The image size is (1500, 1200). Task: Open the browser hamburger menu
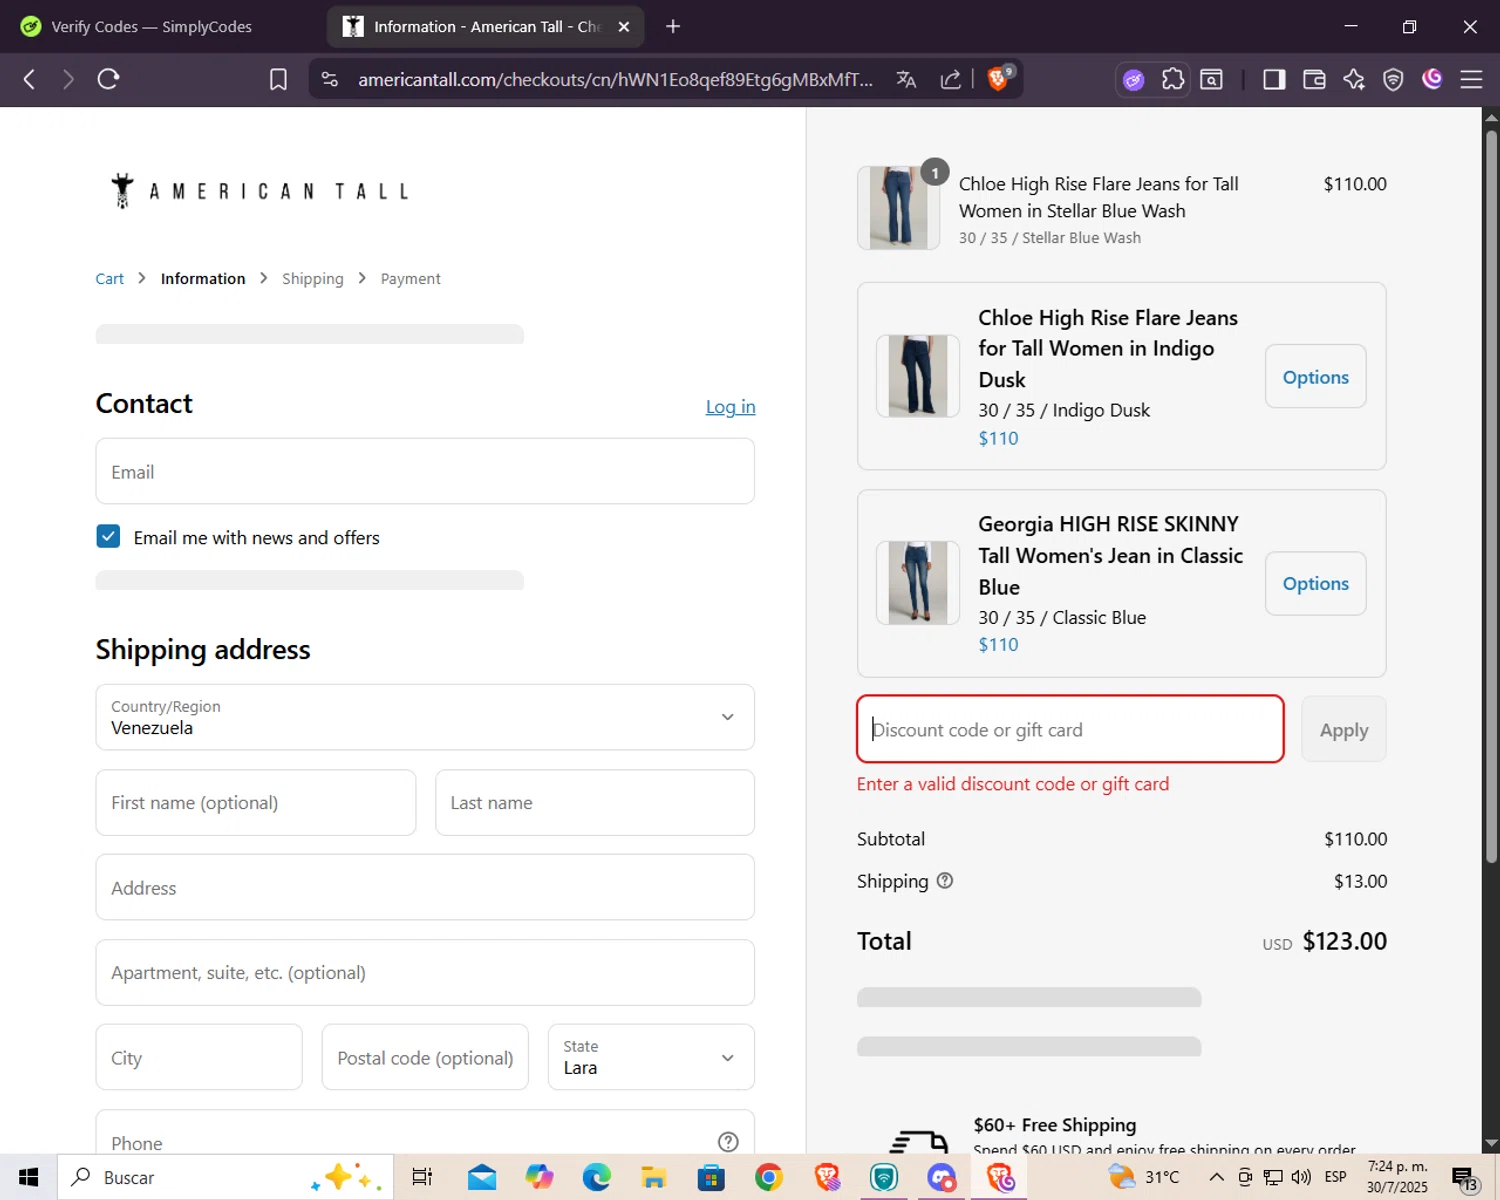(1471, 79)
